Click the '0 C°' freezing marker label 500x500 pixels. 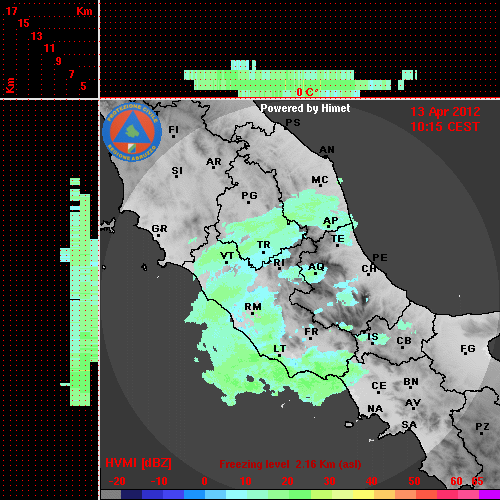coord(307,92)
